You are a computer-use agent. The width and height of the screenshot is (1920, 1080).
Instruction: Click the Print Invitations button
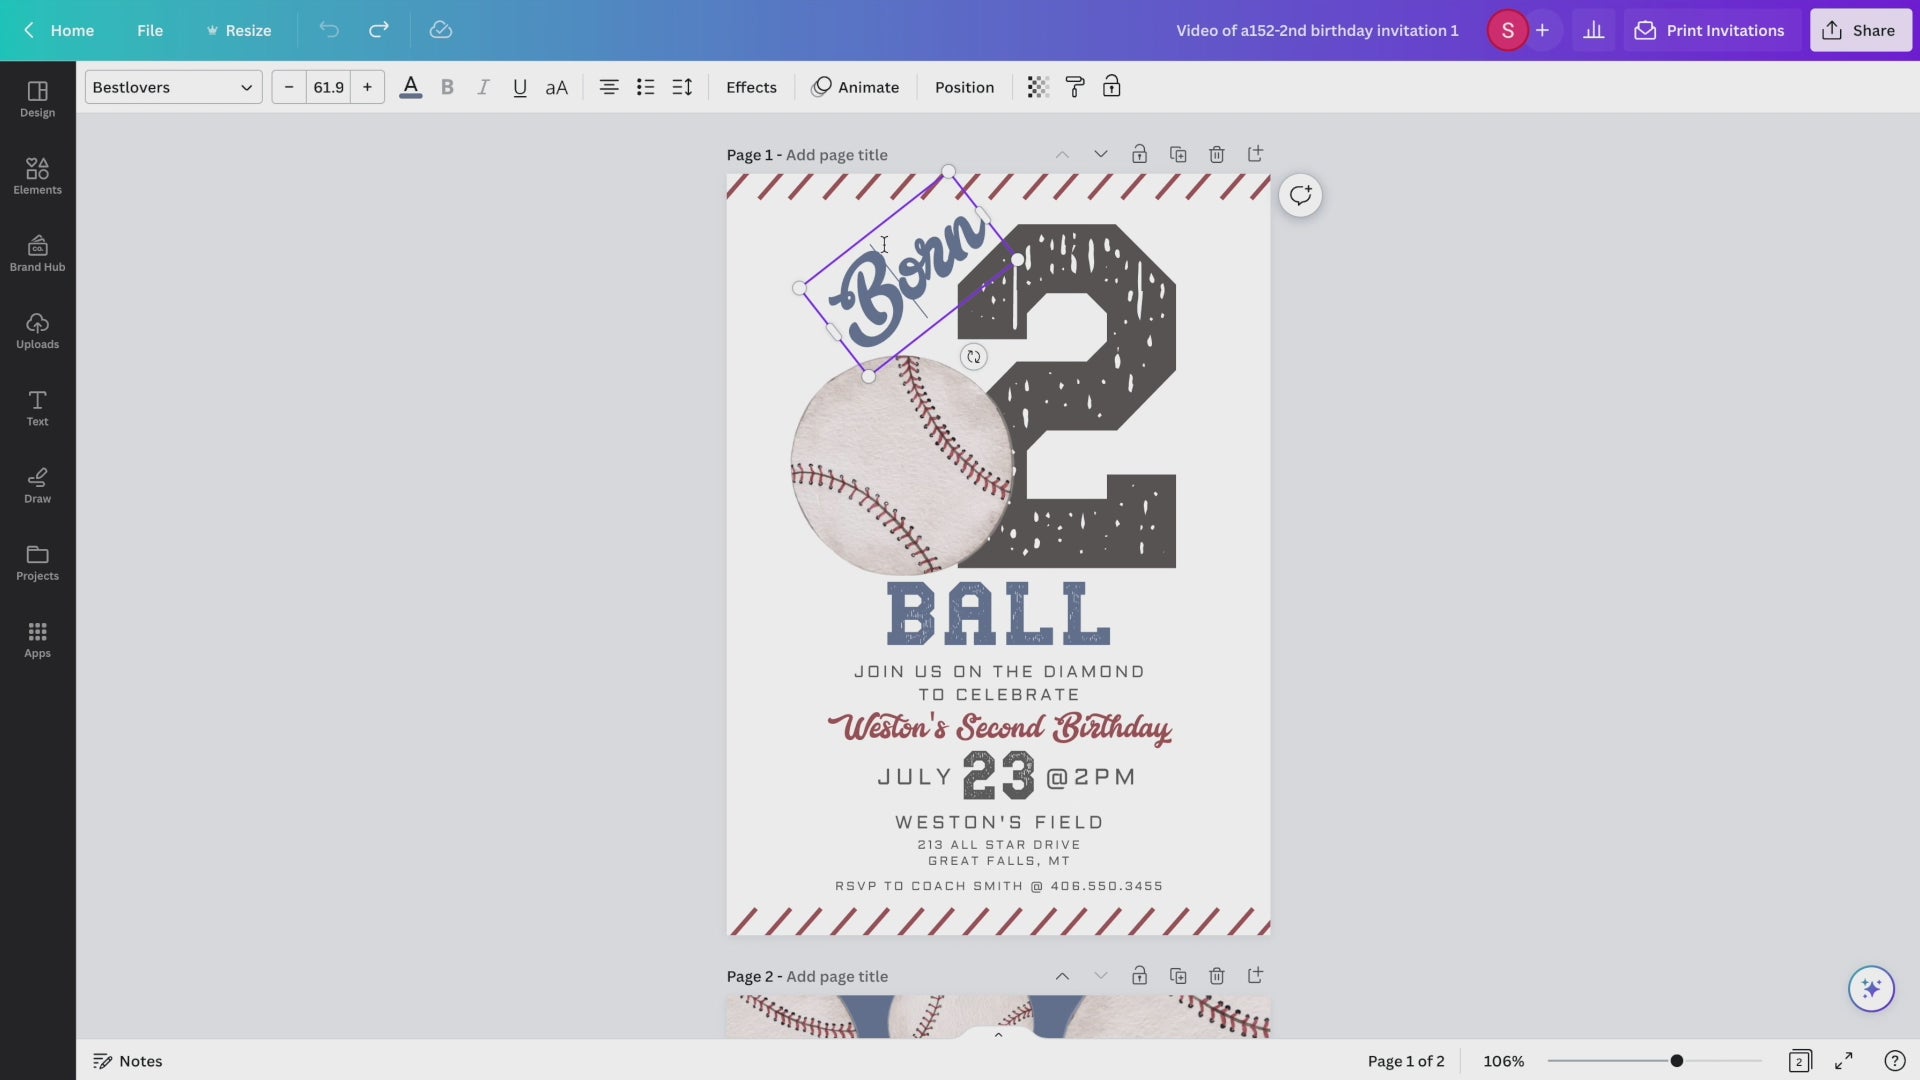pos(1710,30)
